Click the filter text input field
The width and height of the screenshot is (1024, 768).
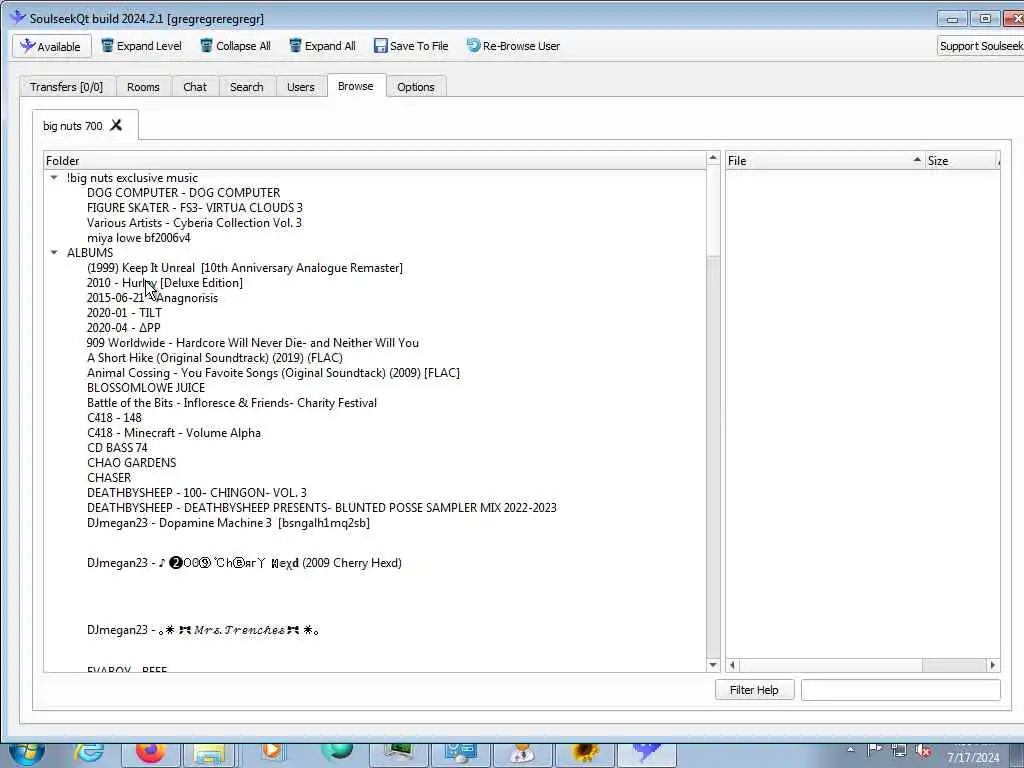901,690
